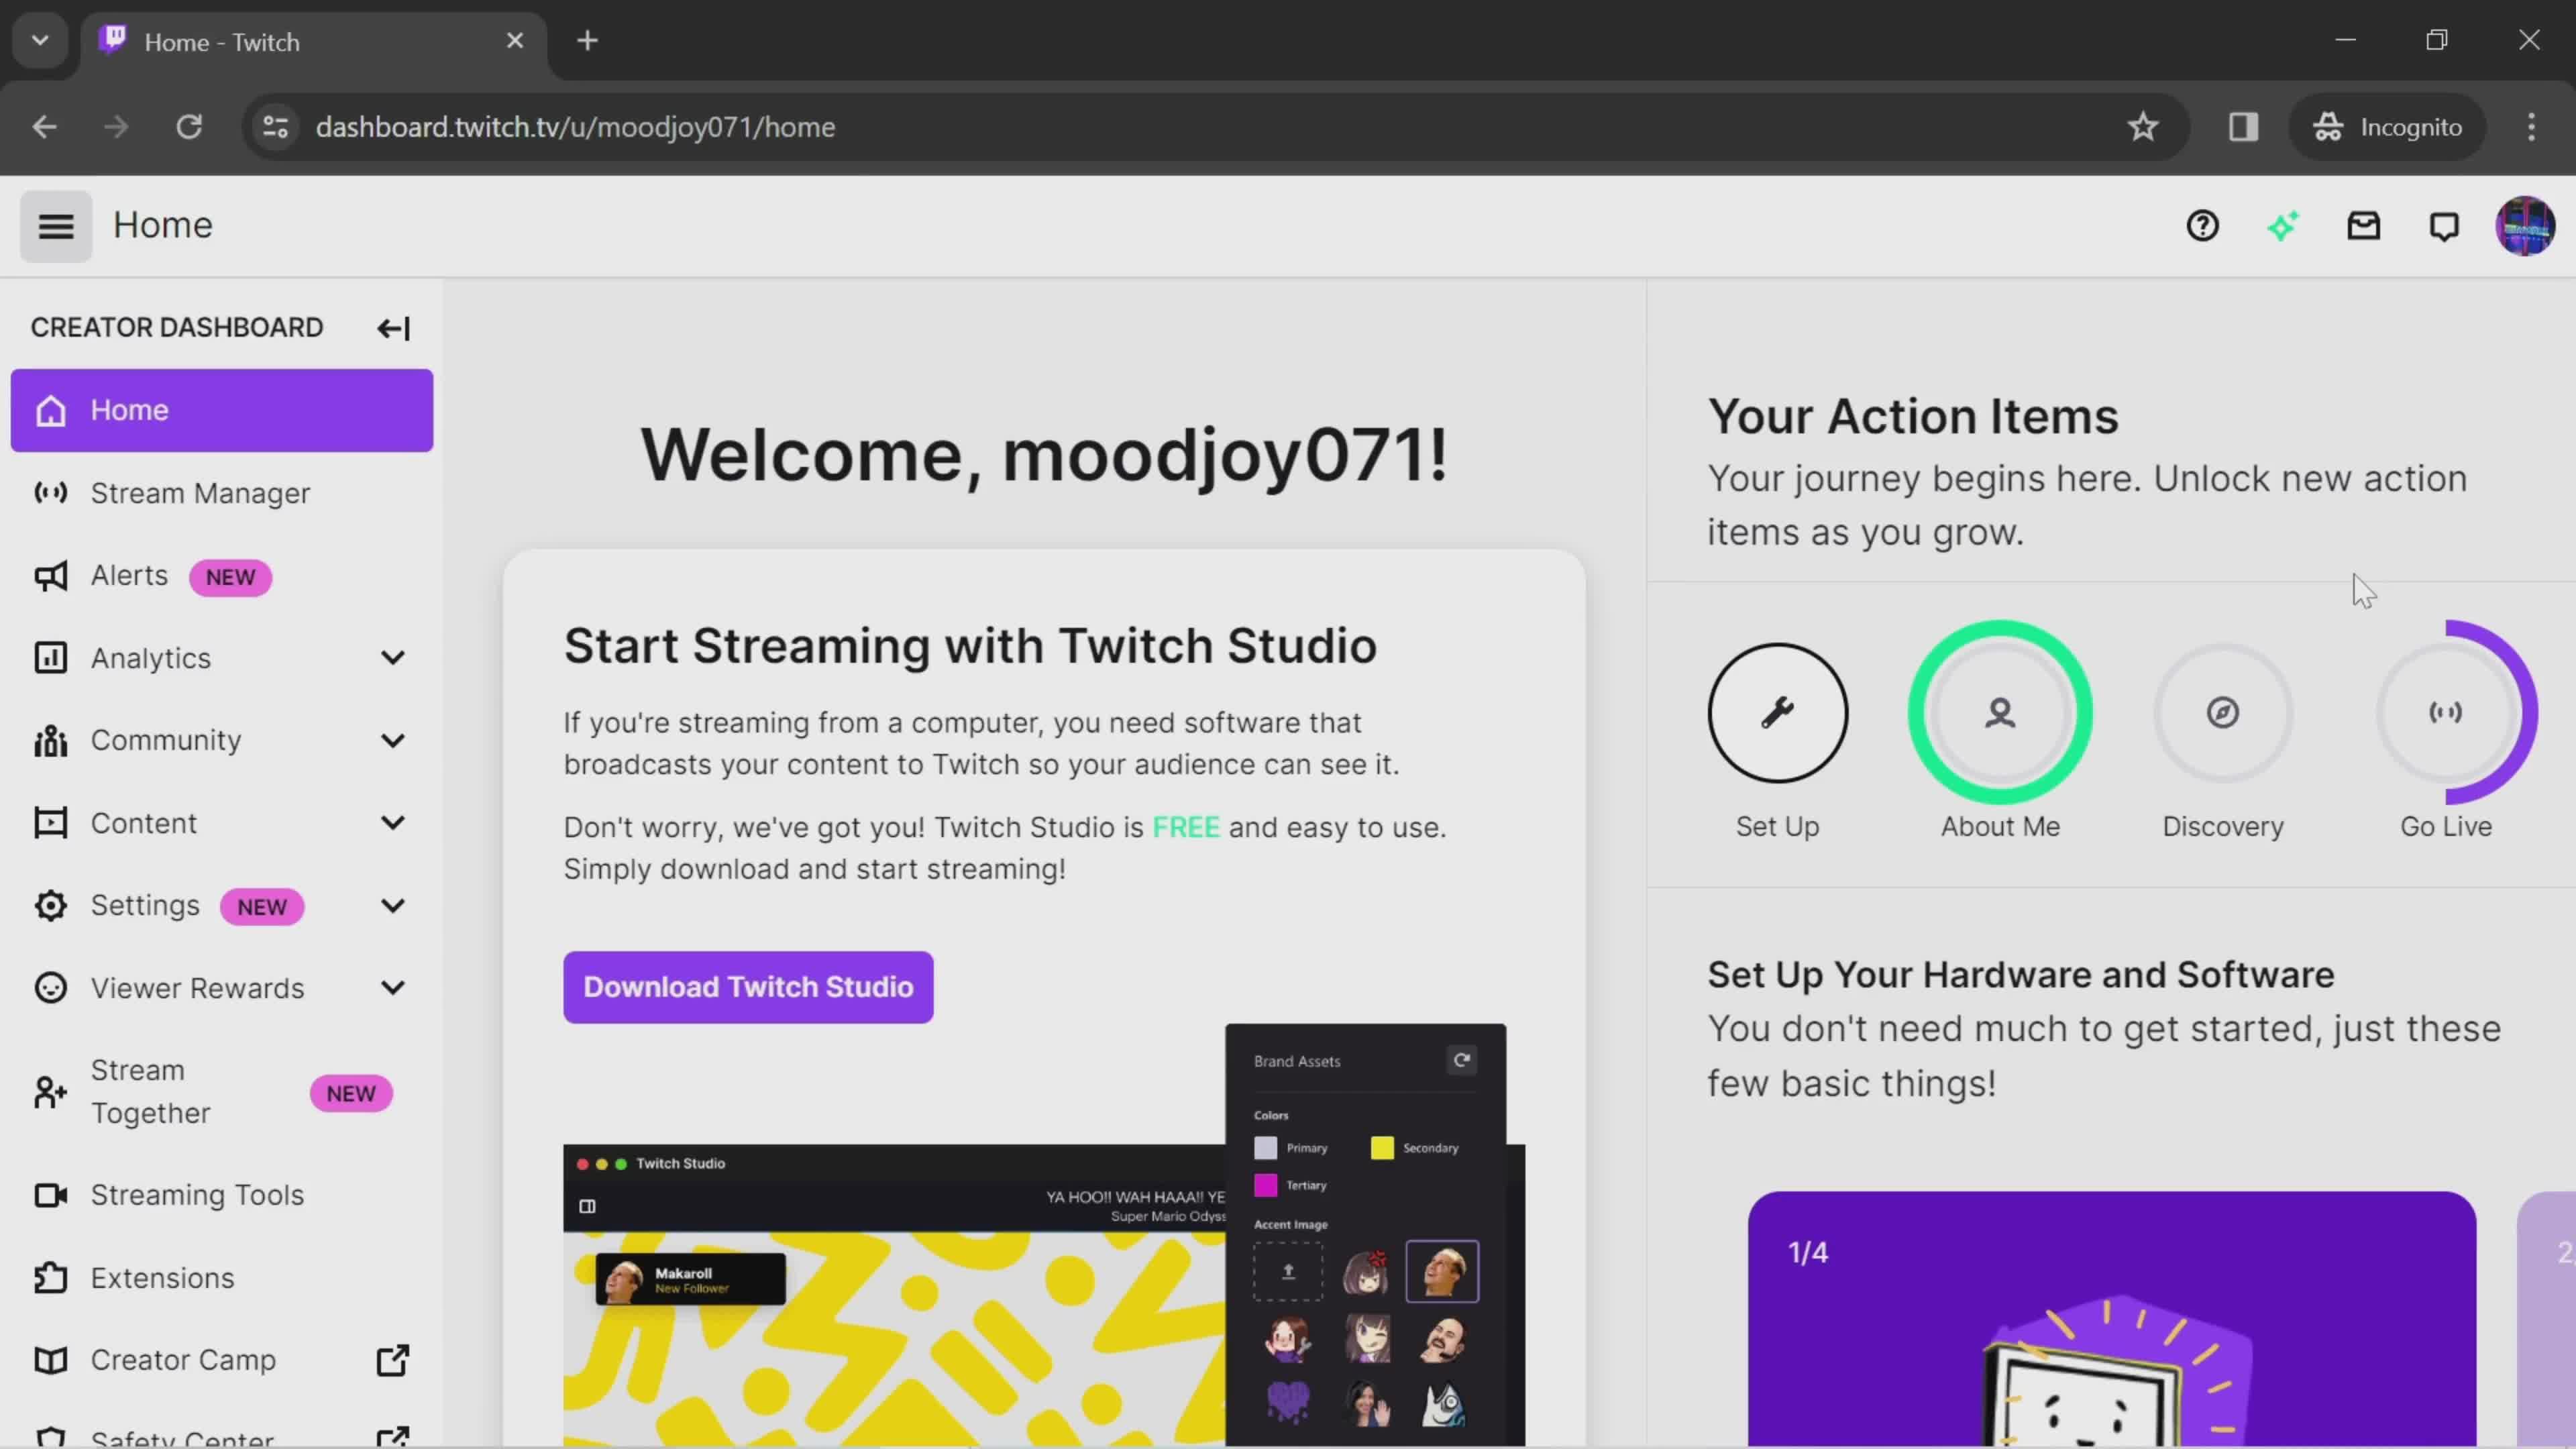Select the Go Live action item circle
2576x1449 pixels.
click(x=2446, y=713)
